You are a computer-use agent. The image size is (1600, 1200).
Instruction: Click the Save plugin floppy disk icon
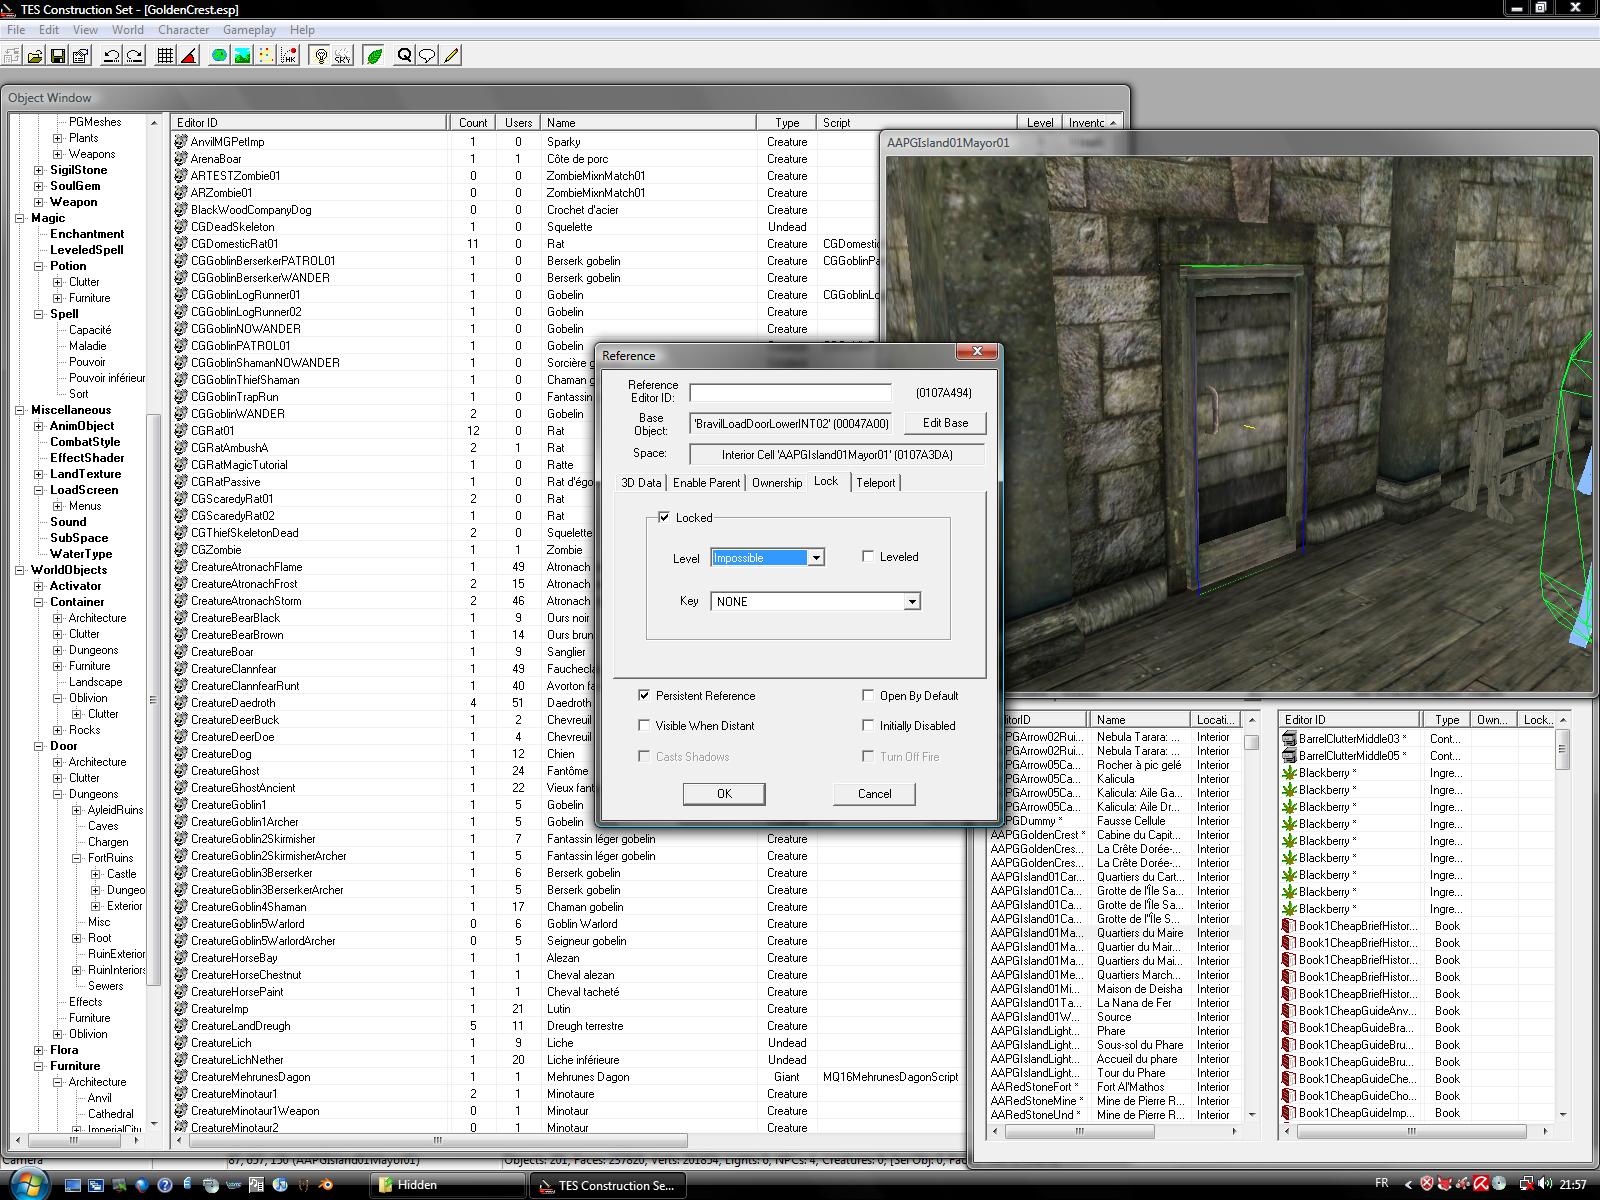click(57, 56)
